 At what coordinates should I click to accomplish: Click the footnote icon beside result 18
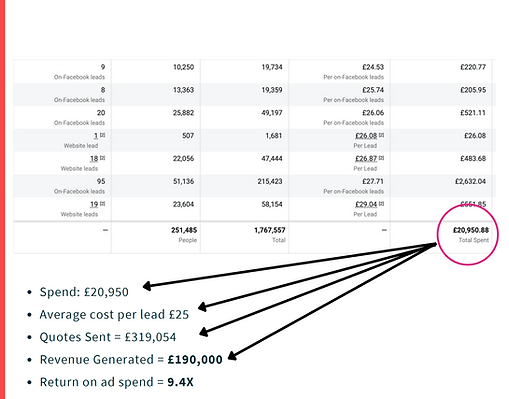click(102, 158)
